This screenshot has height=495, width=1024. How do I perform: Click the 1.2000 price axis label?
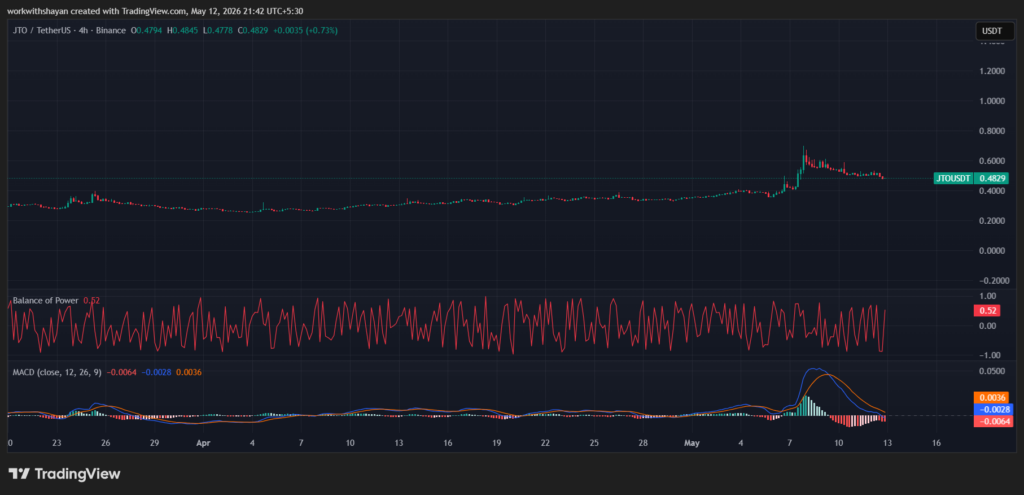(x=991, y=71)
